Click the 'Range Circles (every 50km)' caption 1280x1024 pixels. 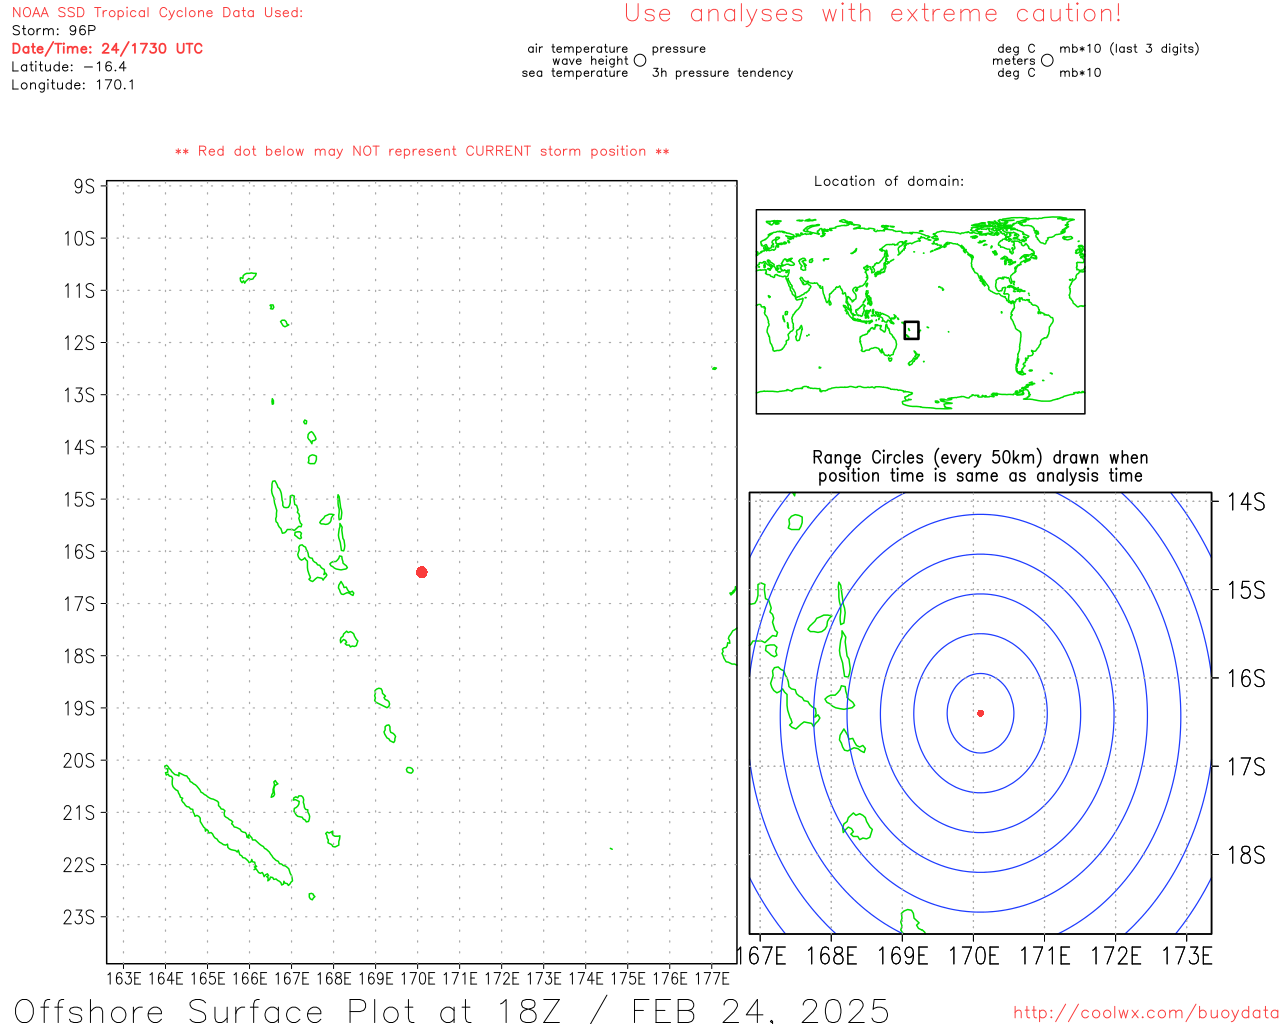tap(980, 467)
